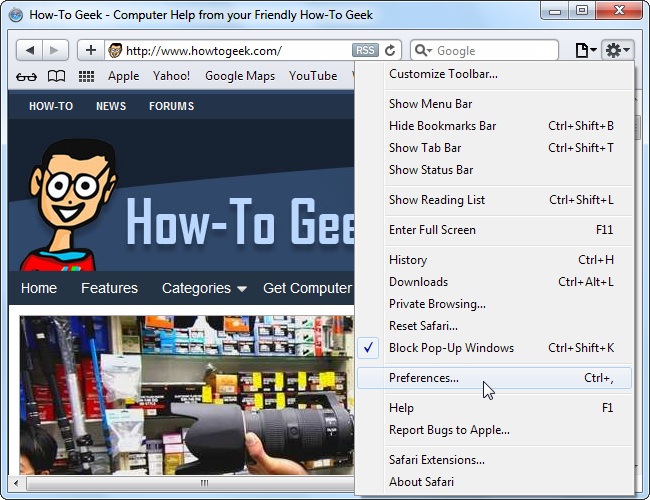The width and height of the screenshot is (650, 500).
Task: Open the Google Maps bookmark link
Action: 241,76
